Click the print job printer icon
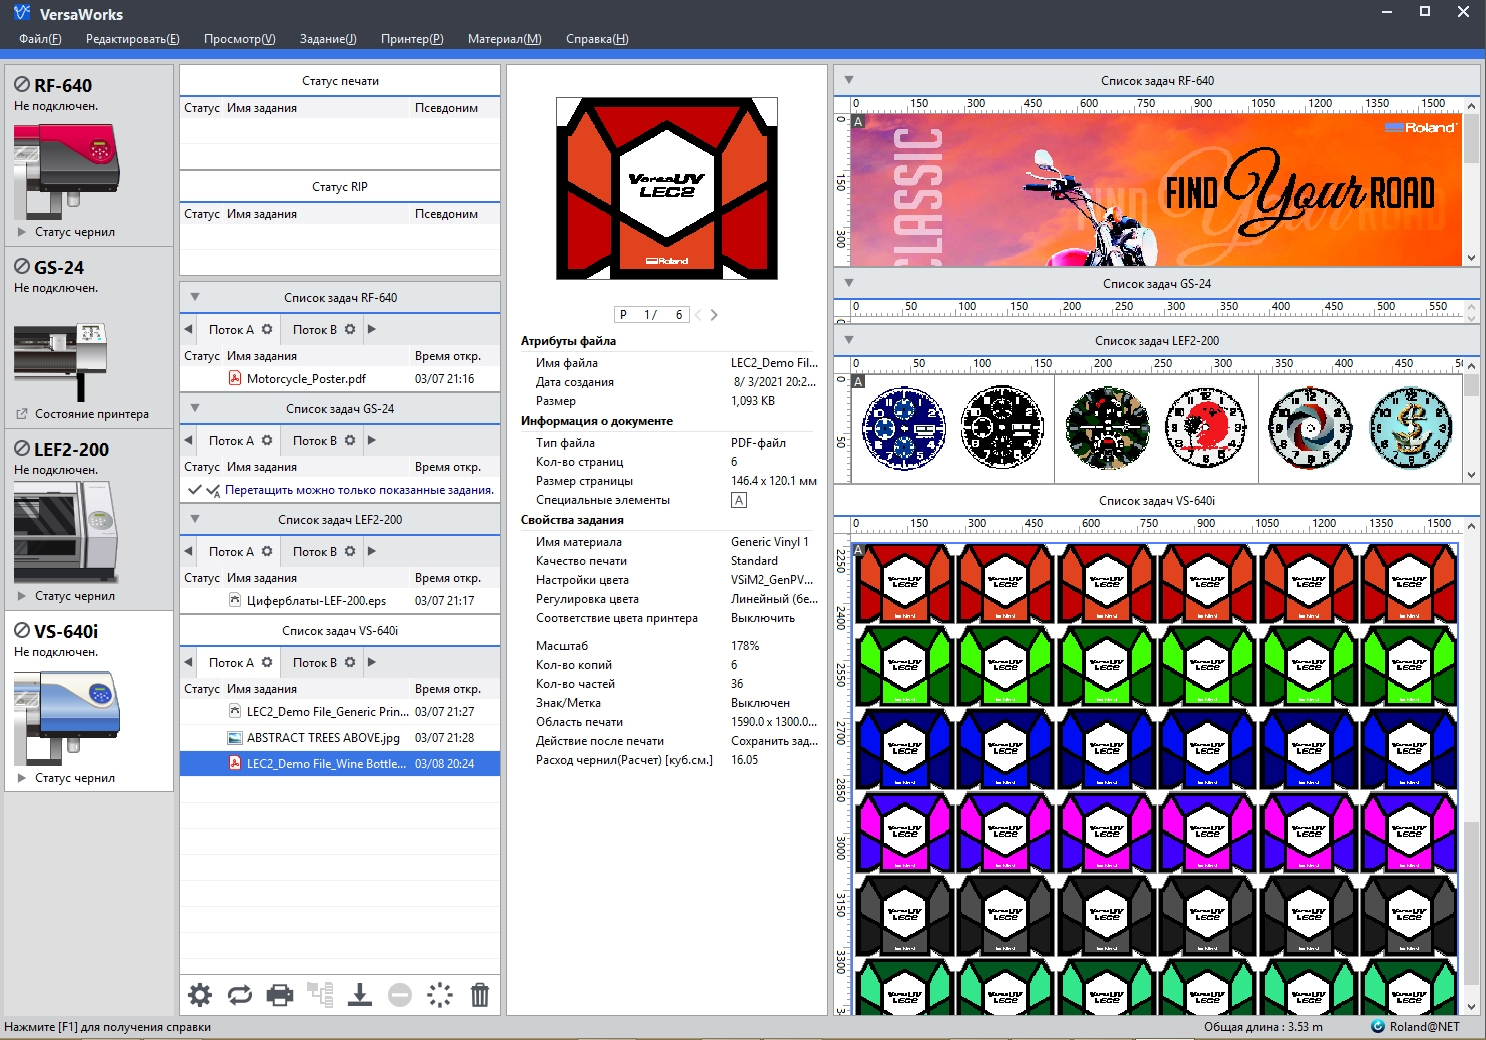 click(280, 995)
